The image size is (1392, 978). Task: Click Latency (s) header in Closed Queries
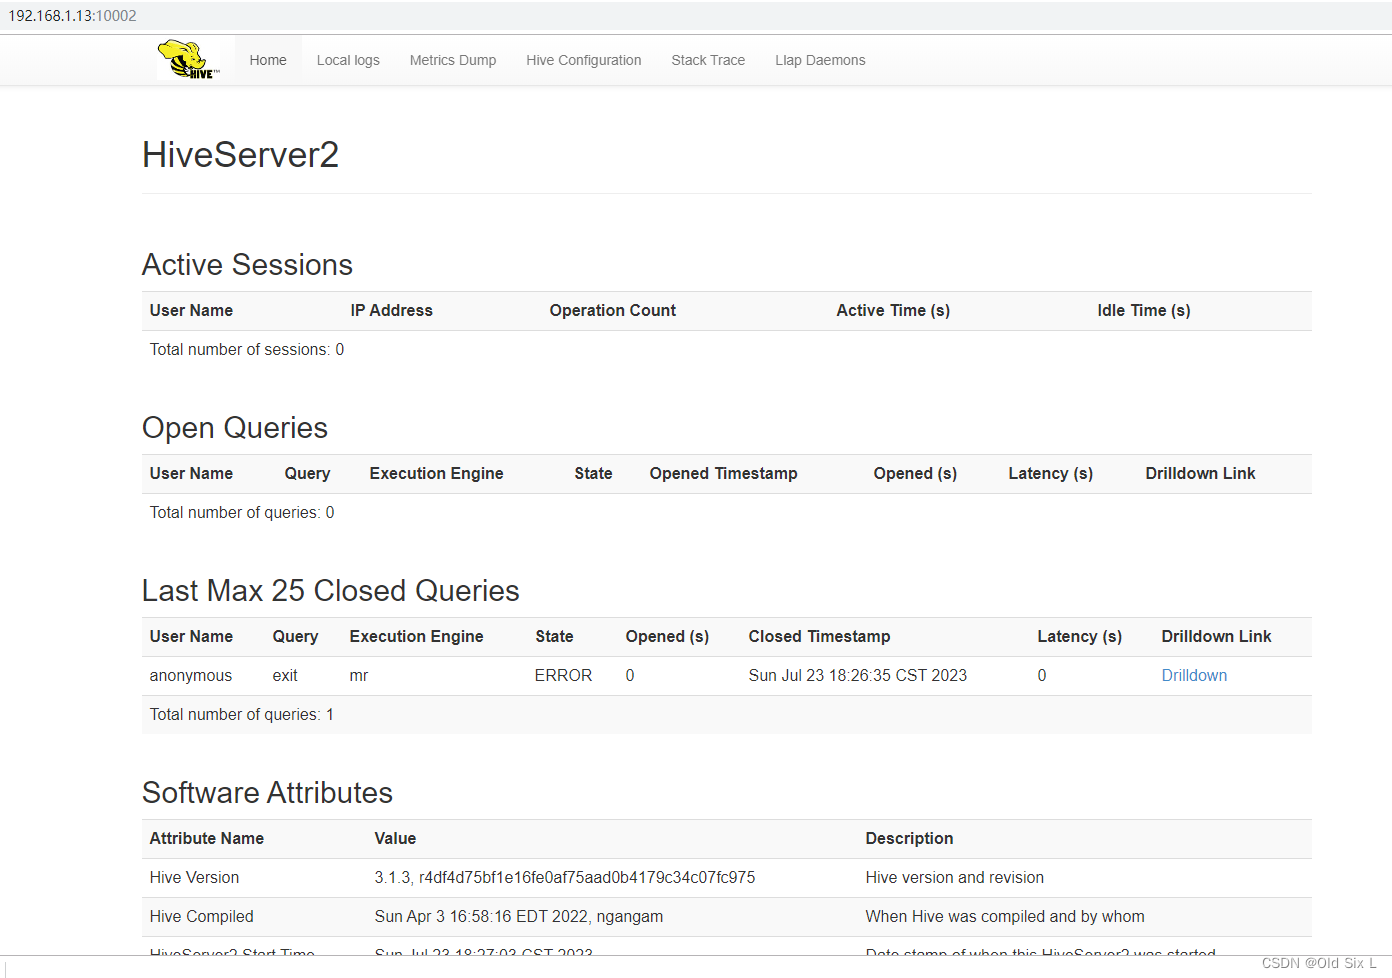1079,637
